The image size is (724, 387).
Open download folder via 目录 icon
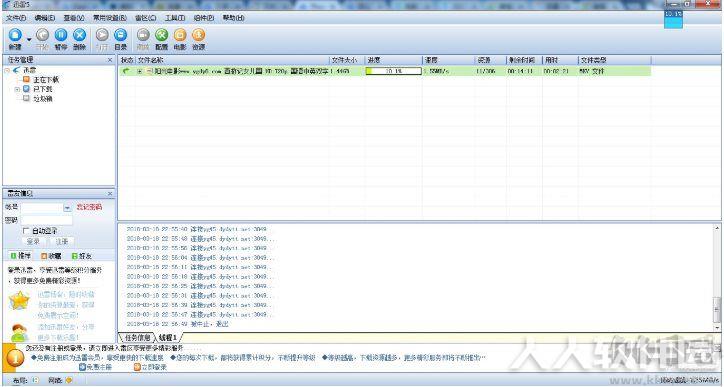pyautogui.click(x=121, y=35)
